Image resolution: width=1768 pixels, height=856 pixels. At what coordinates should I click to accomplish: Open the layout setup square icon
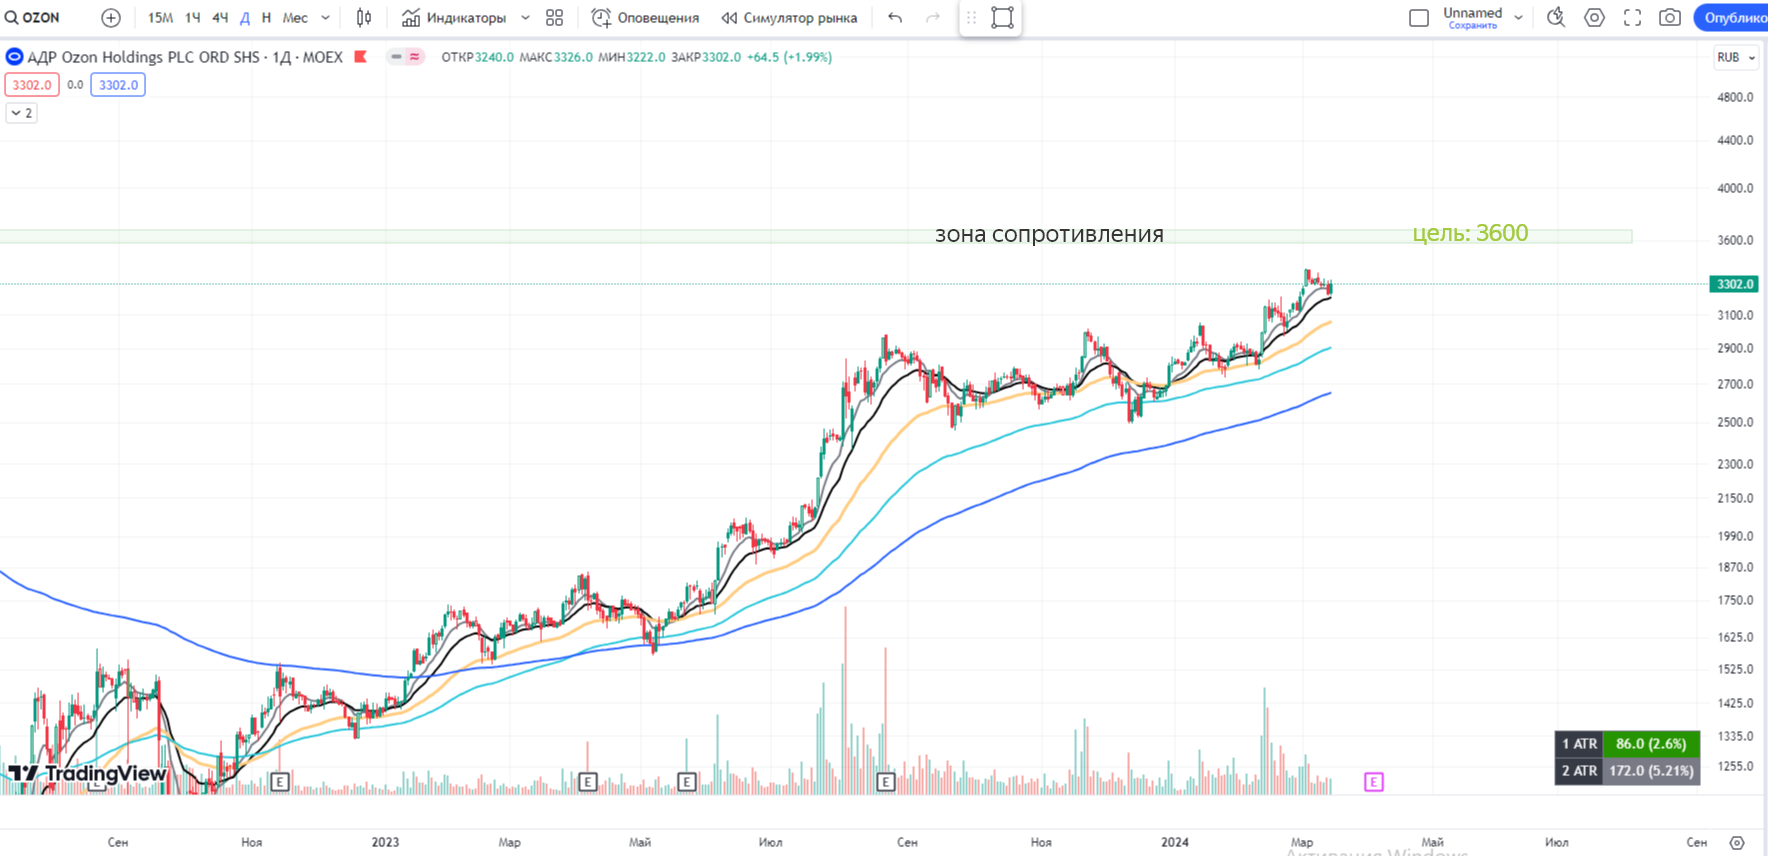[1419, 18]
